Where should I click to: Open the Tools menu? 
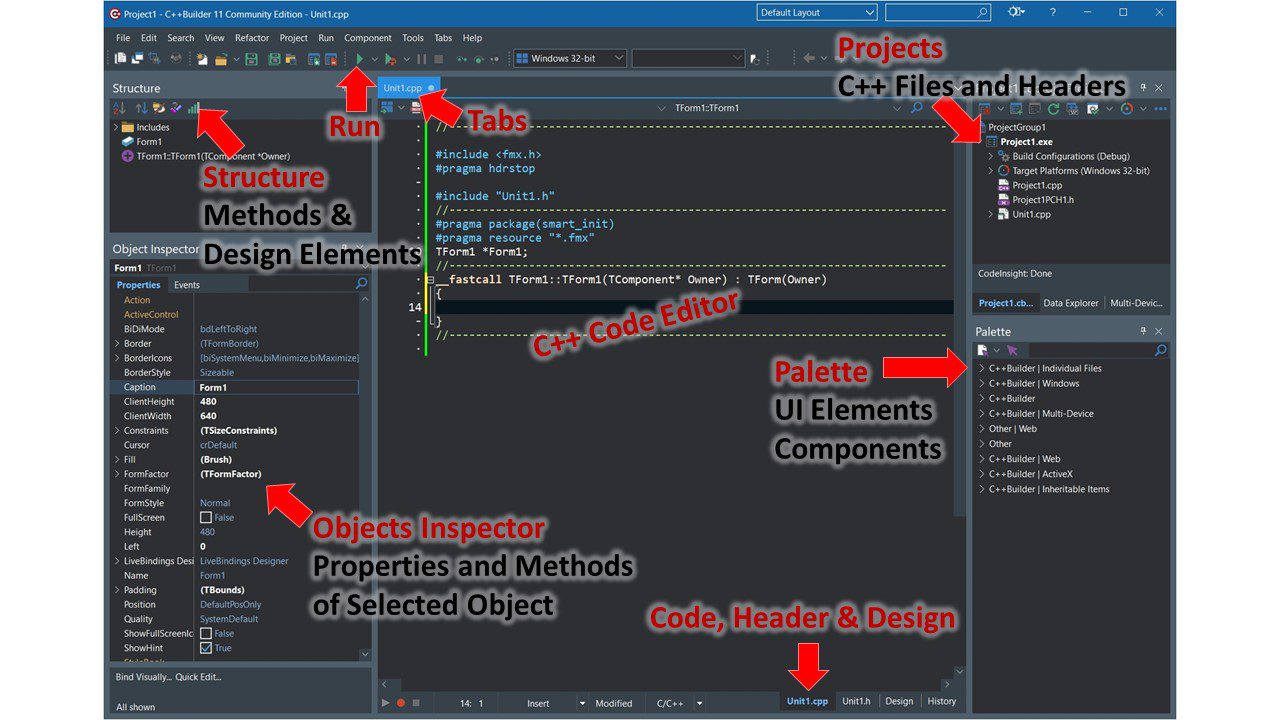[413, 38]
